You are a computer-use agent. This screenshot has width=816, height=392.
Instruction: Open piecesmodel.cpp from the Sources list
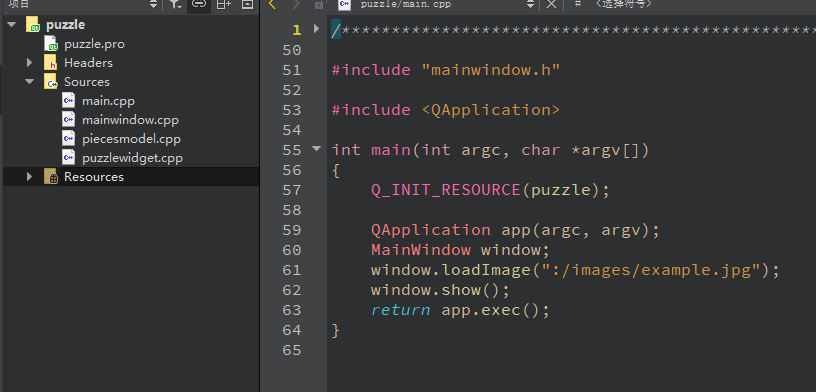[x=131, y=139]
